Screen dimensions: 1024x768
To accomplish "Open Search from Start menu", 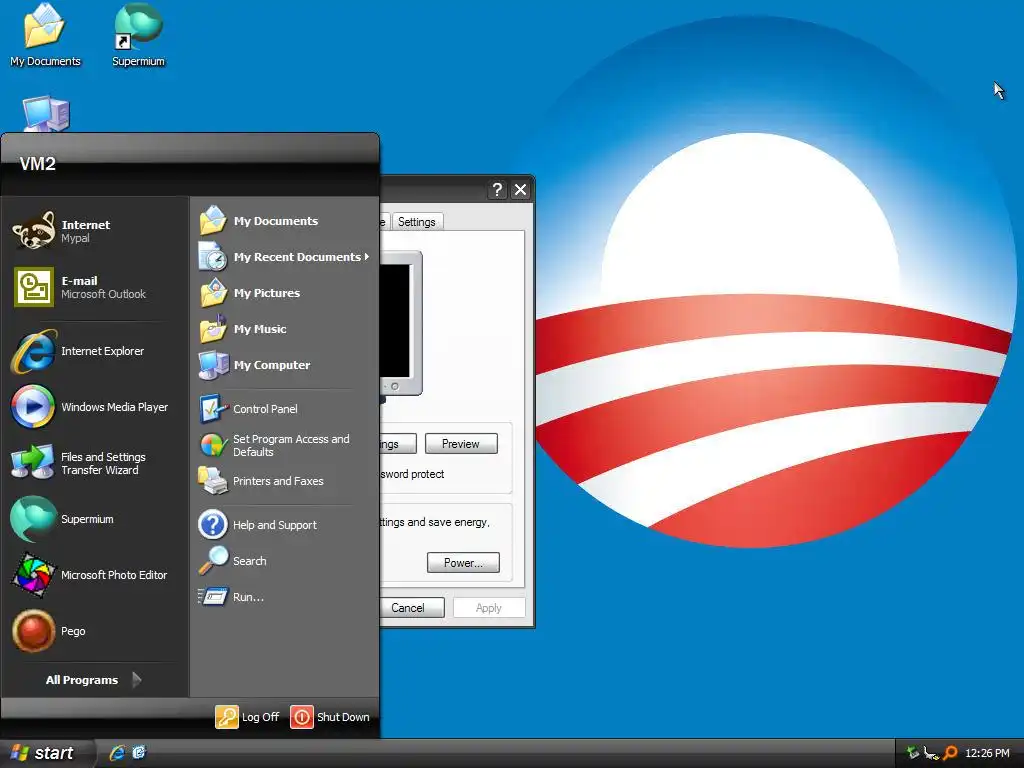I will (284, 561).
